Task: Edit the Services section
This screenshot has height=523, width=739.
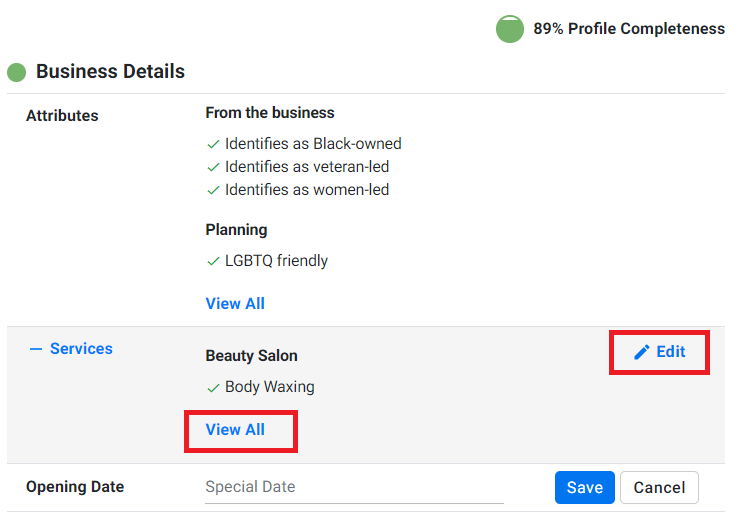Action: pyautogui.click(x=659, y=352)
